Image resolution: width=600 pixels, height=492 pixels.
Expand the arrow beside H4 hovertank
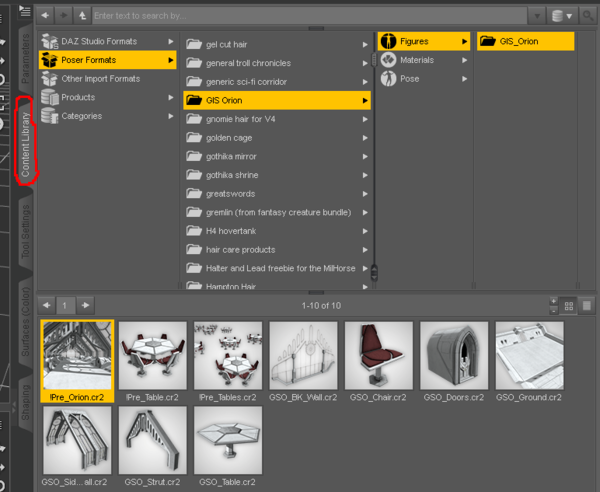(x=365, y=231)
